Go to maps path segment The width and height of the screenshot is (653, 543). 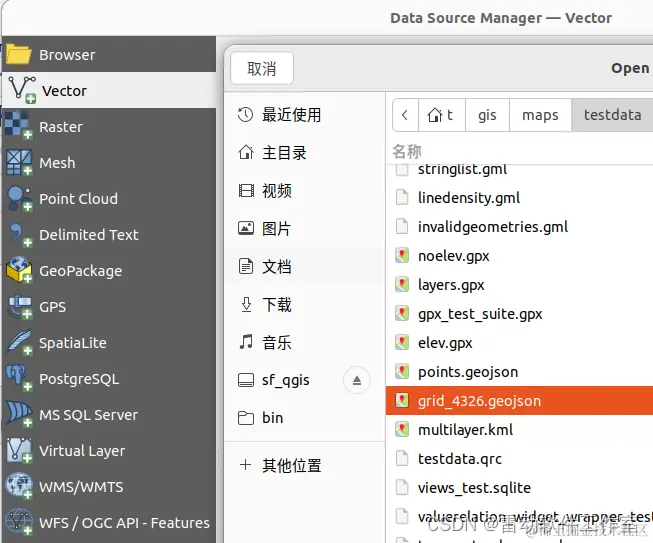pyautogui.click(x=540, y=115)
